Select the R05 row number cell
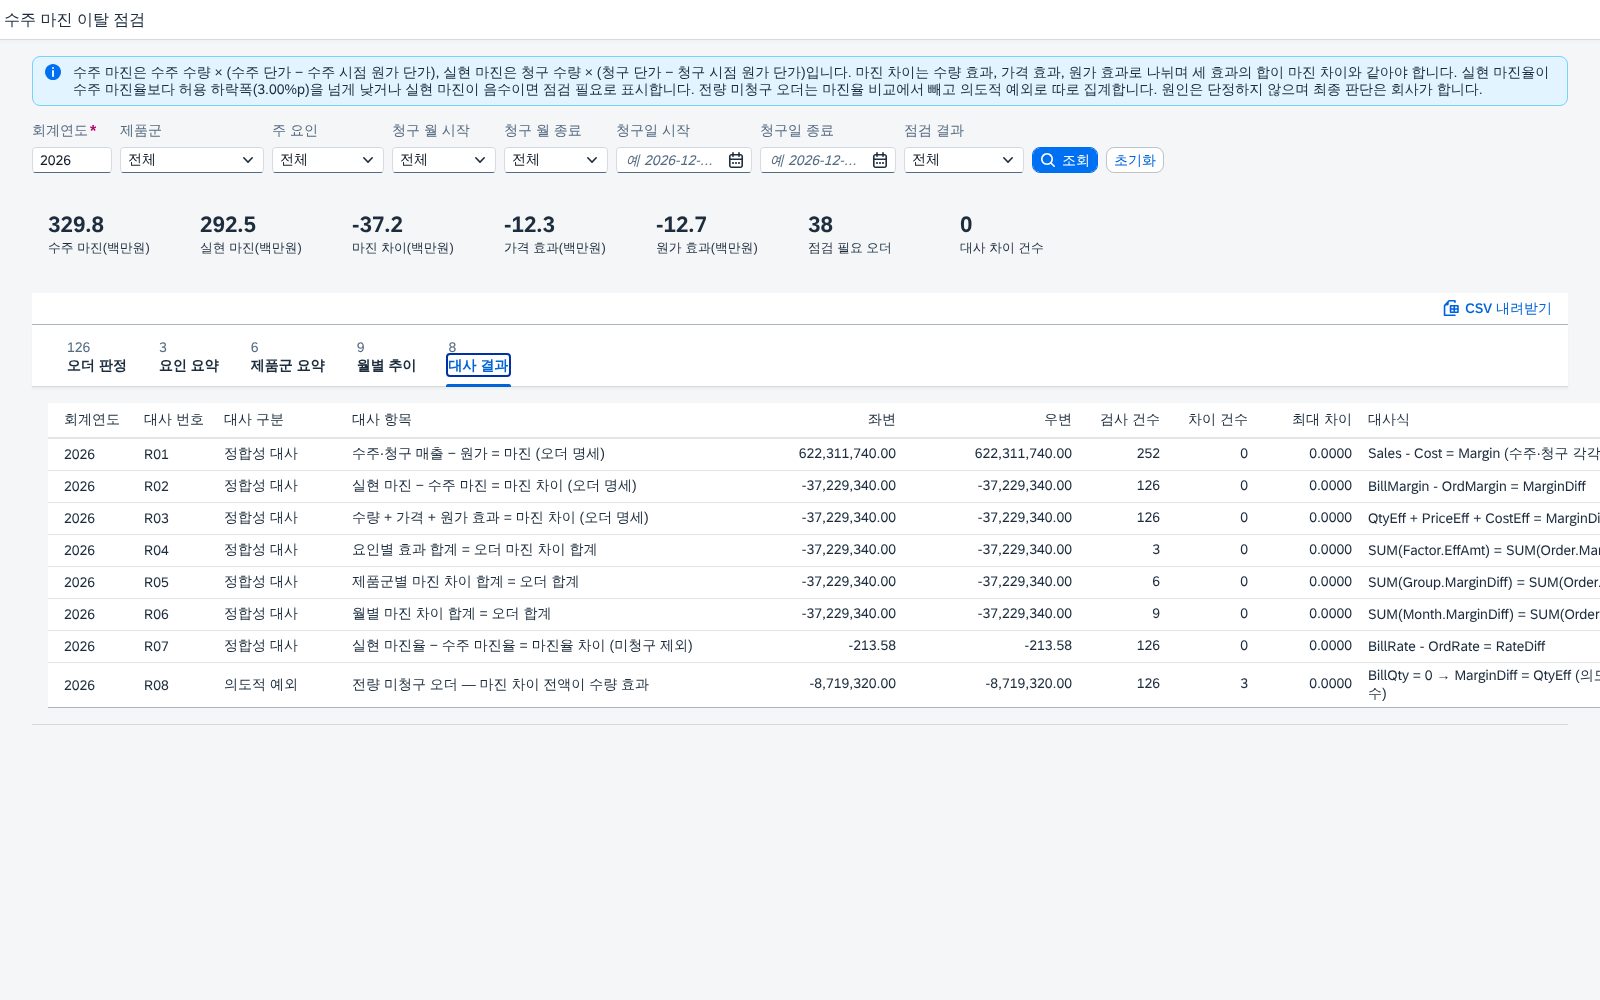Screen dimensions: 1600x1000 (156, 582)
